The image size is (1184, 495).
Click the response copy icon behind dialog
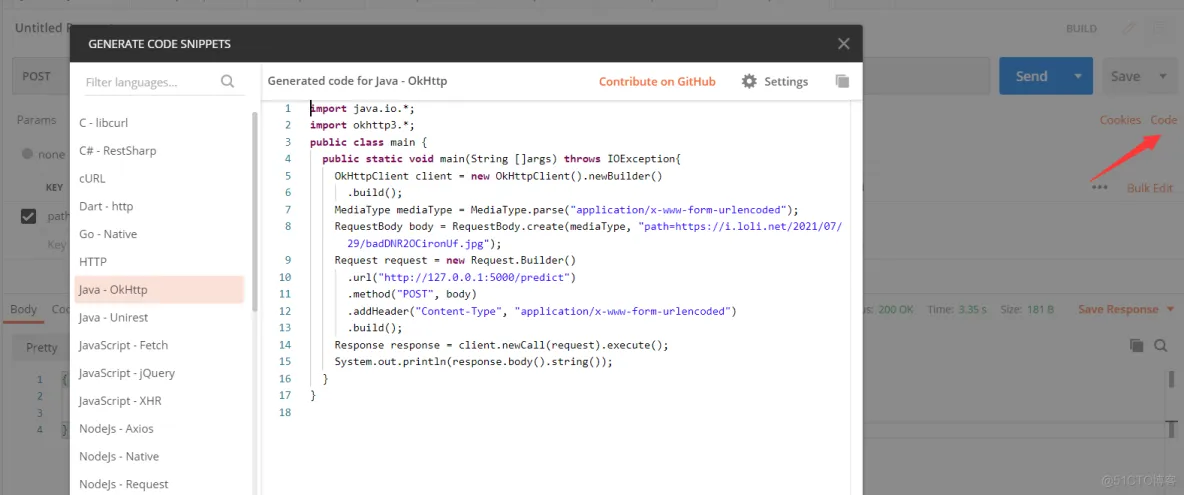click(x=1136, y=346)
